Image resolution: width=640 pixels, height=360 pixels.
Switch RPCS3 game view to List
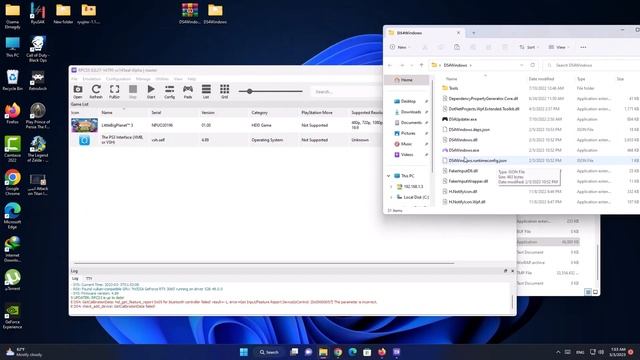click(x=206, y=91)
